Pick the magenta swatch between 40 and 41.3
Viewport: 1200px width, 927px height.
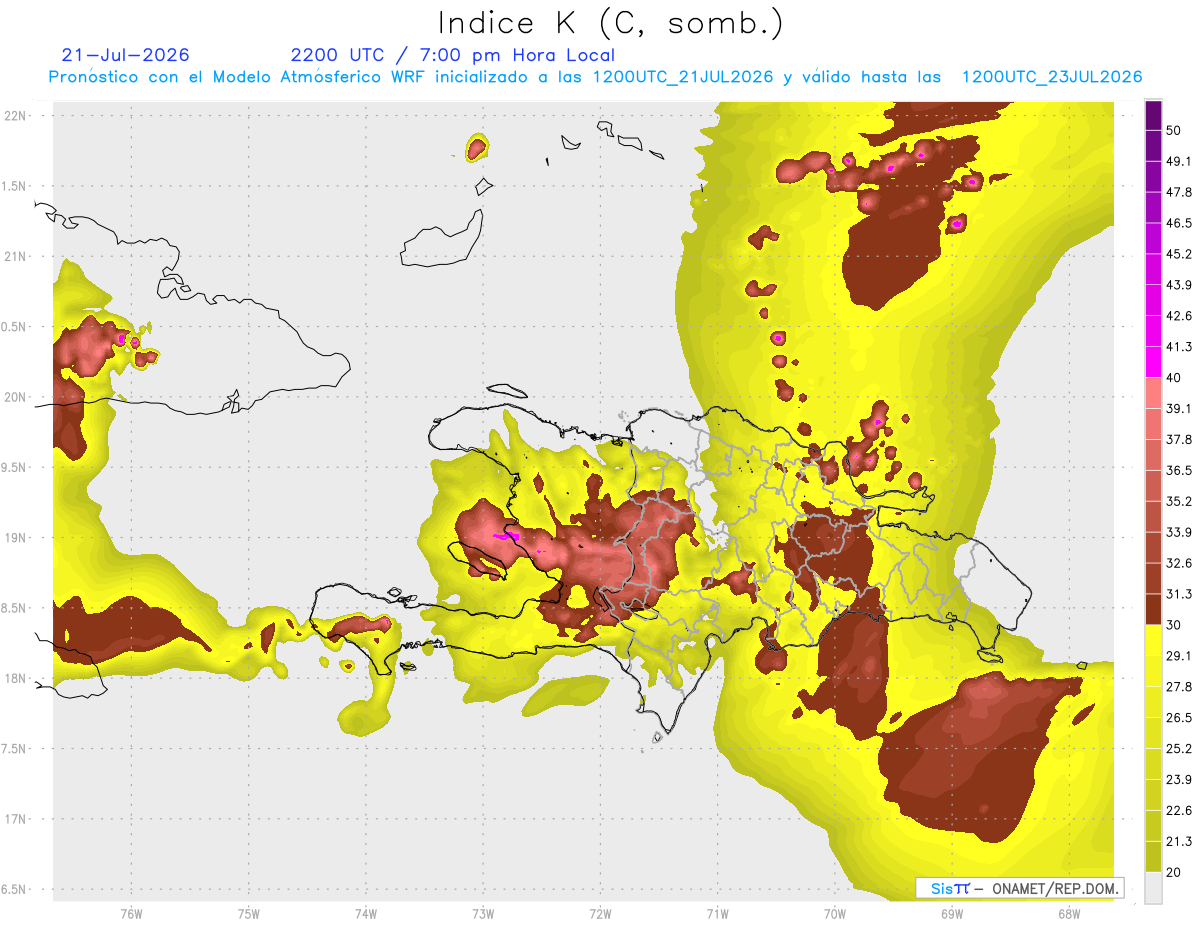pos(1153,361)
